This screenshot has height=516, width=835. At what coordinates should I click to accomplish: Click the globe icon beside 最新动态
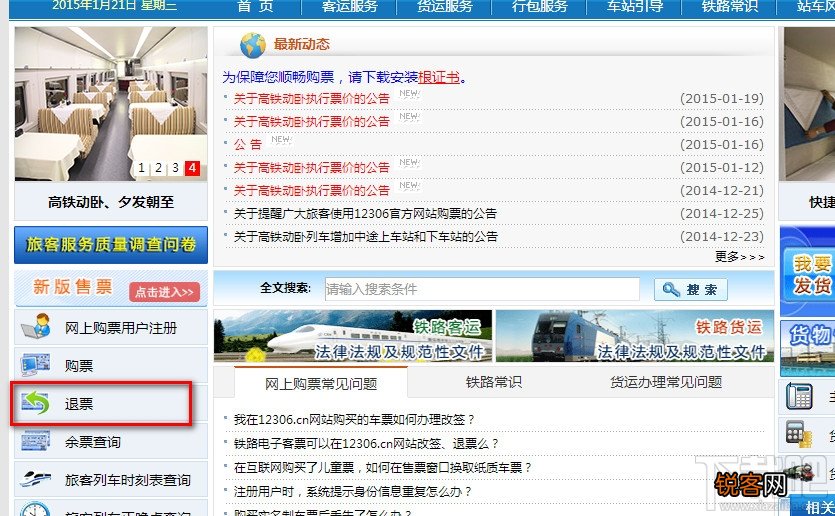(x=252, y=45)
